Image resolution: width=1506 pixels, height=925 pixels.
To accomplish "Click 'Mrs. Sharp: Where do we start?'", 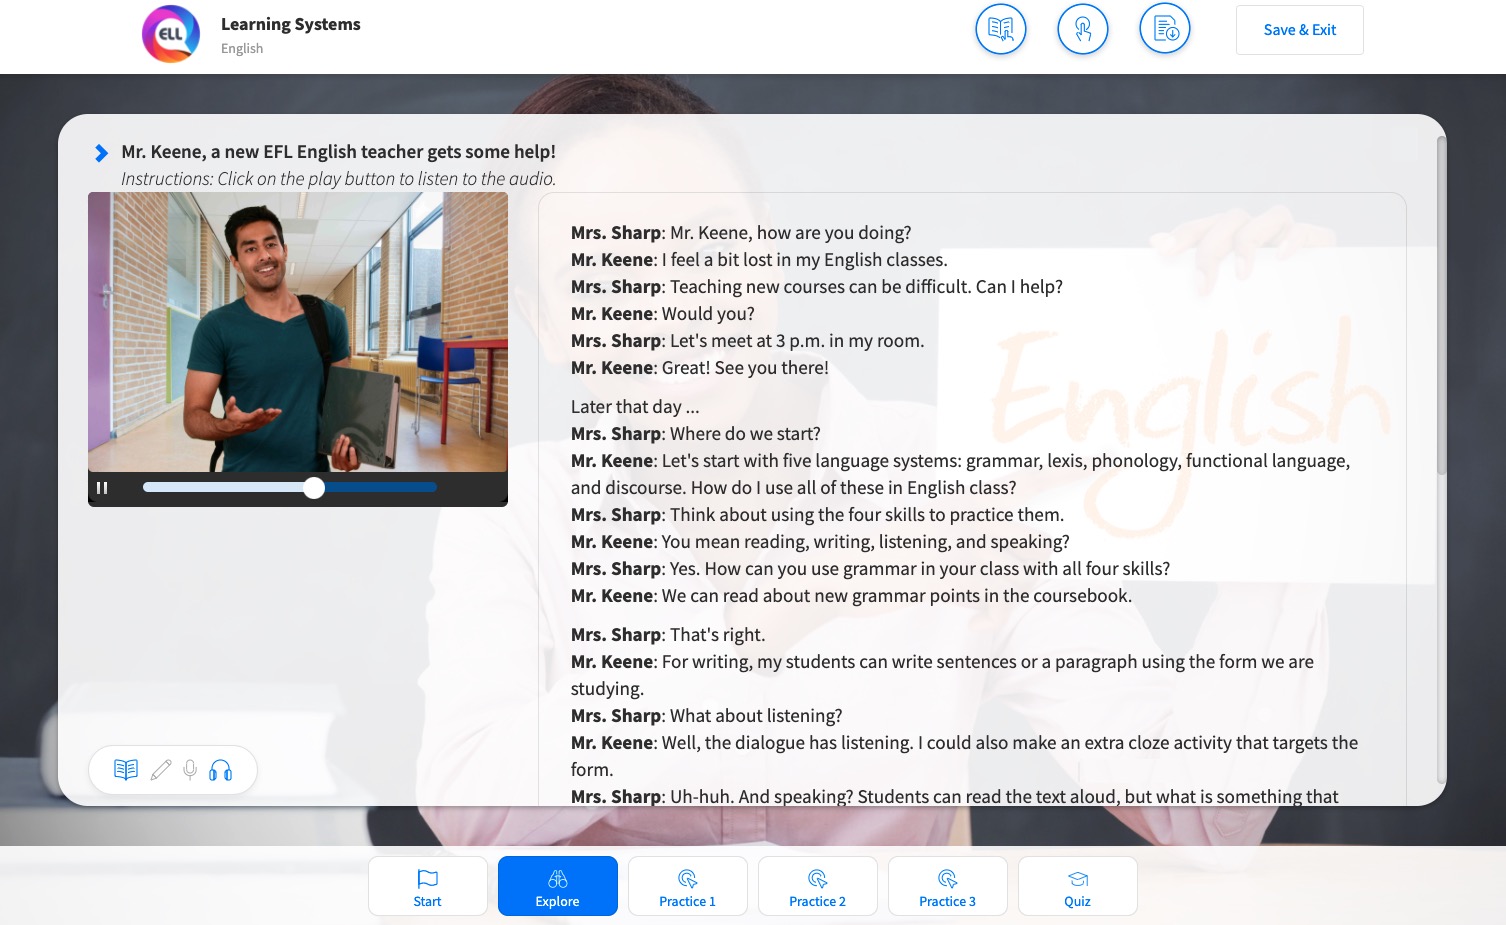I will 696,434.
